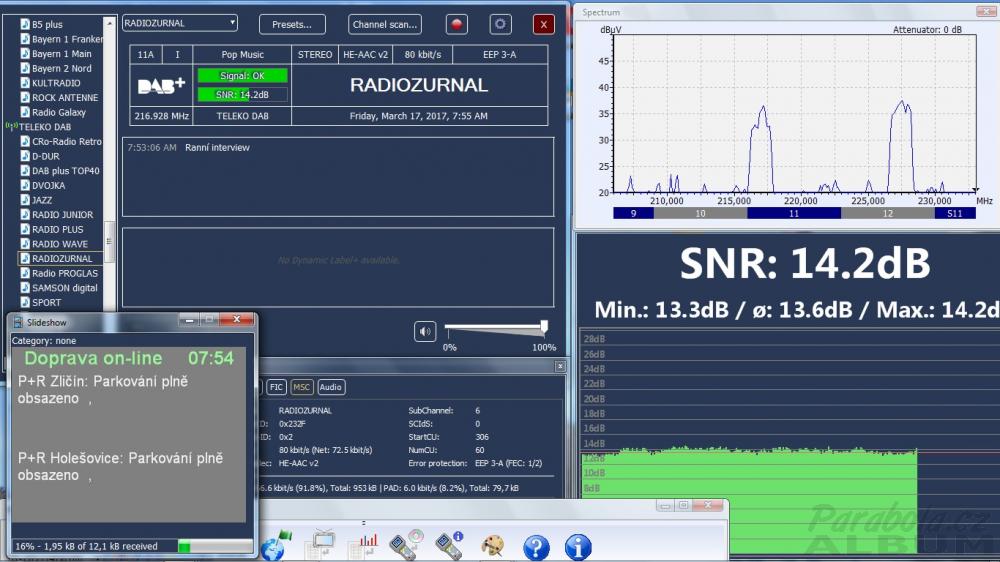Screen dimensions: 1000x562
Task: Click the Presets... button
Action: pyautogui.click(x=292, y=24)
